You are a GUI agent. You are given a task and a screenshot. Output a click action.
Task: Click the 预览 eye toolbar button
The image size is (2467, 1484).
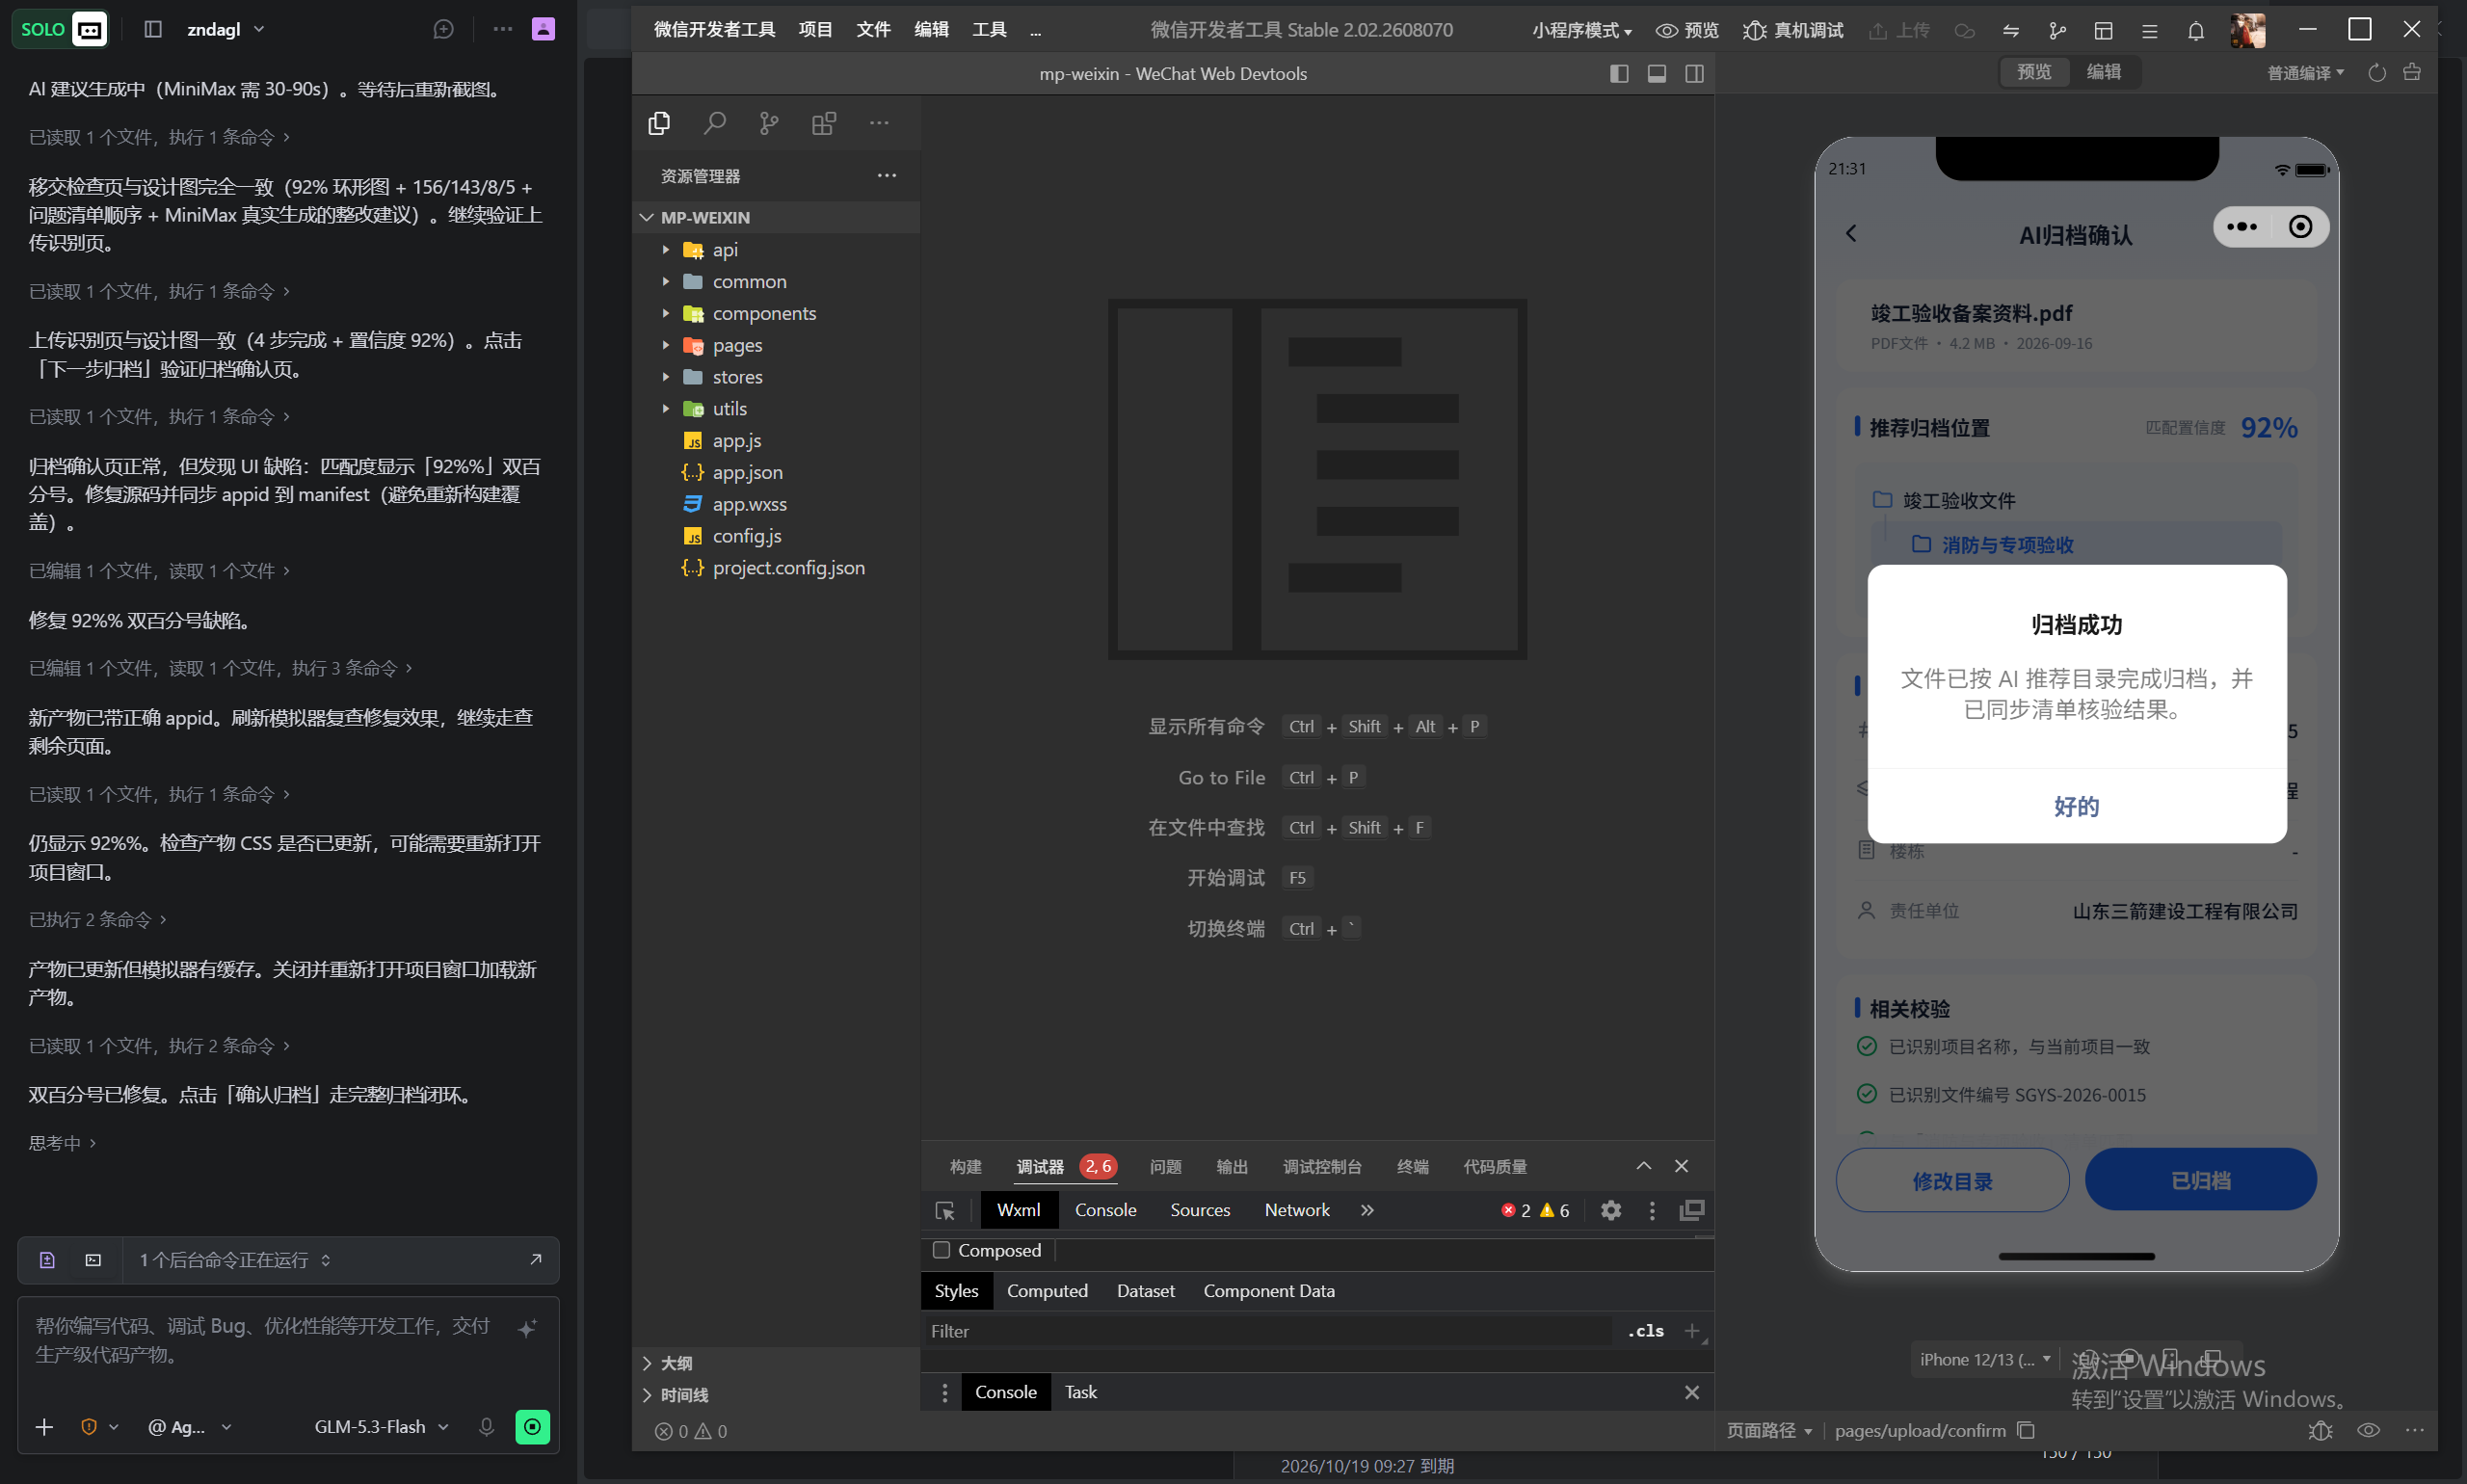1688,31
